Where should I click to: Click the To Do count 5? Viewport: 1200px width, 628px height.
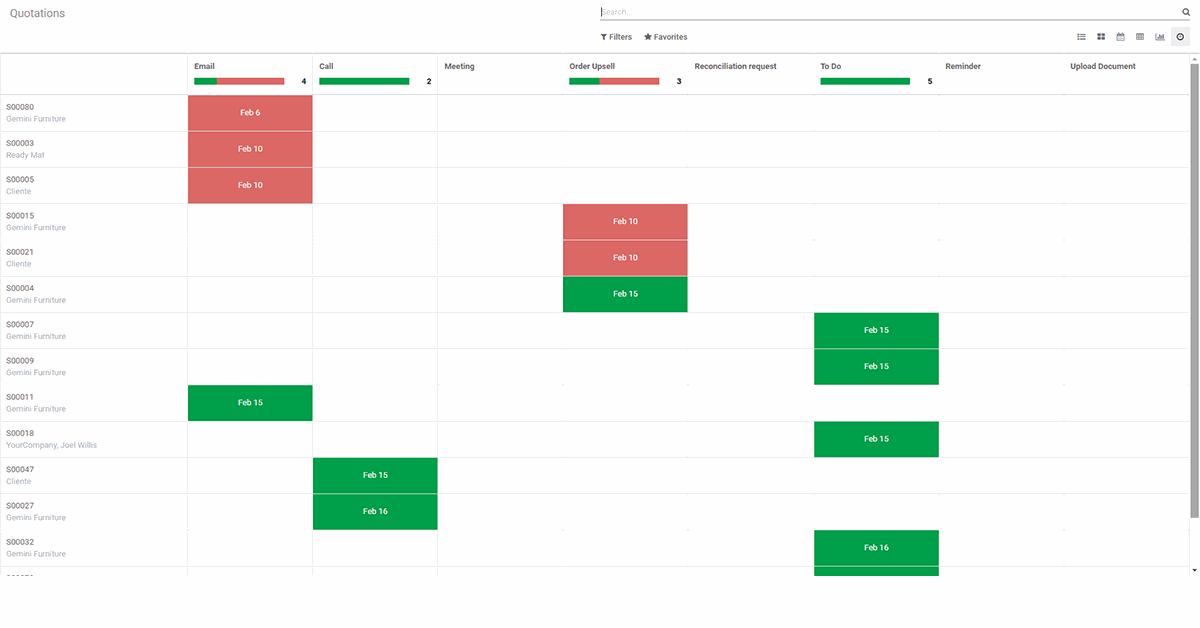930,81
